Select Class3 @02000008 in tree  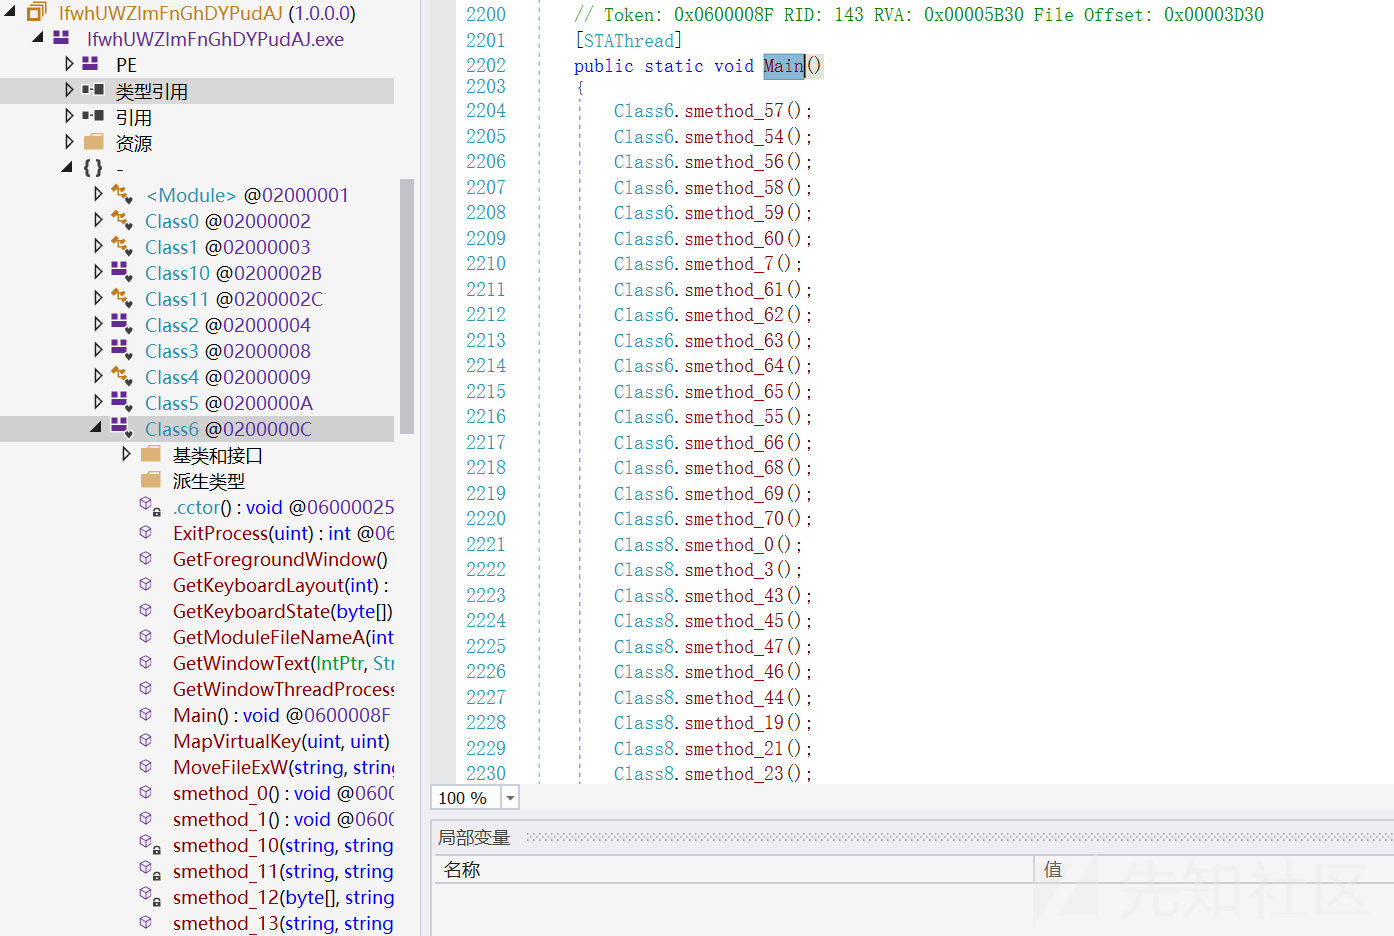(x=228, y=351)
